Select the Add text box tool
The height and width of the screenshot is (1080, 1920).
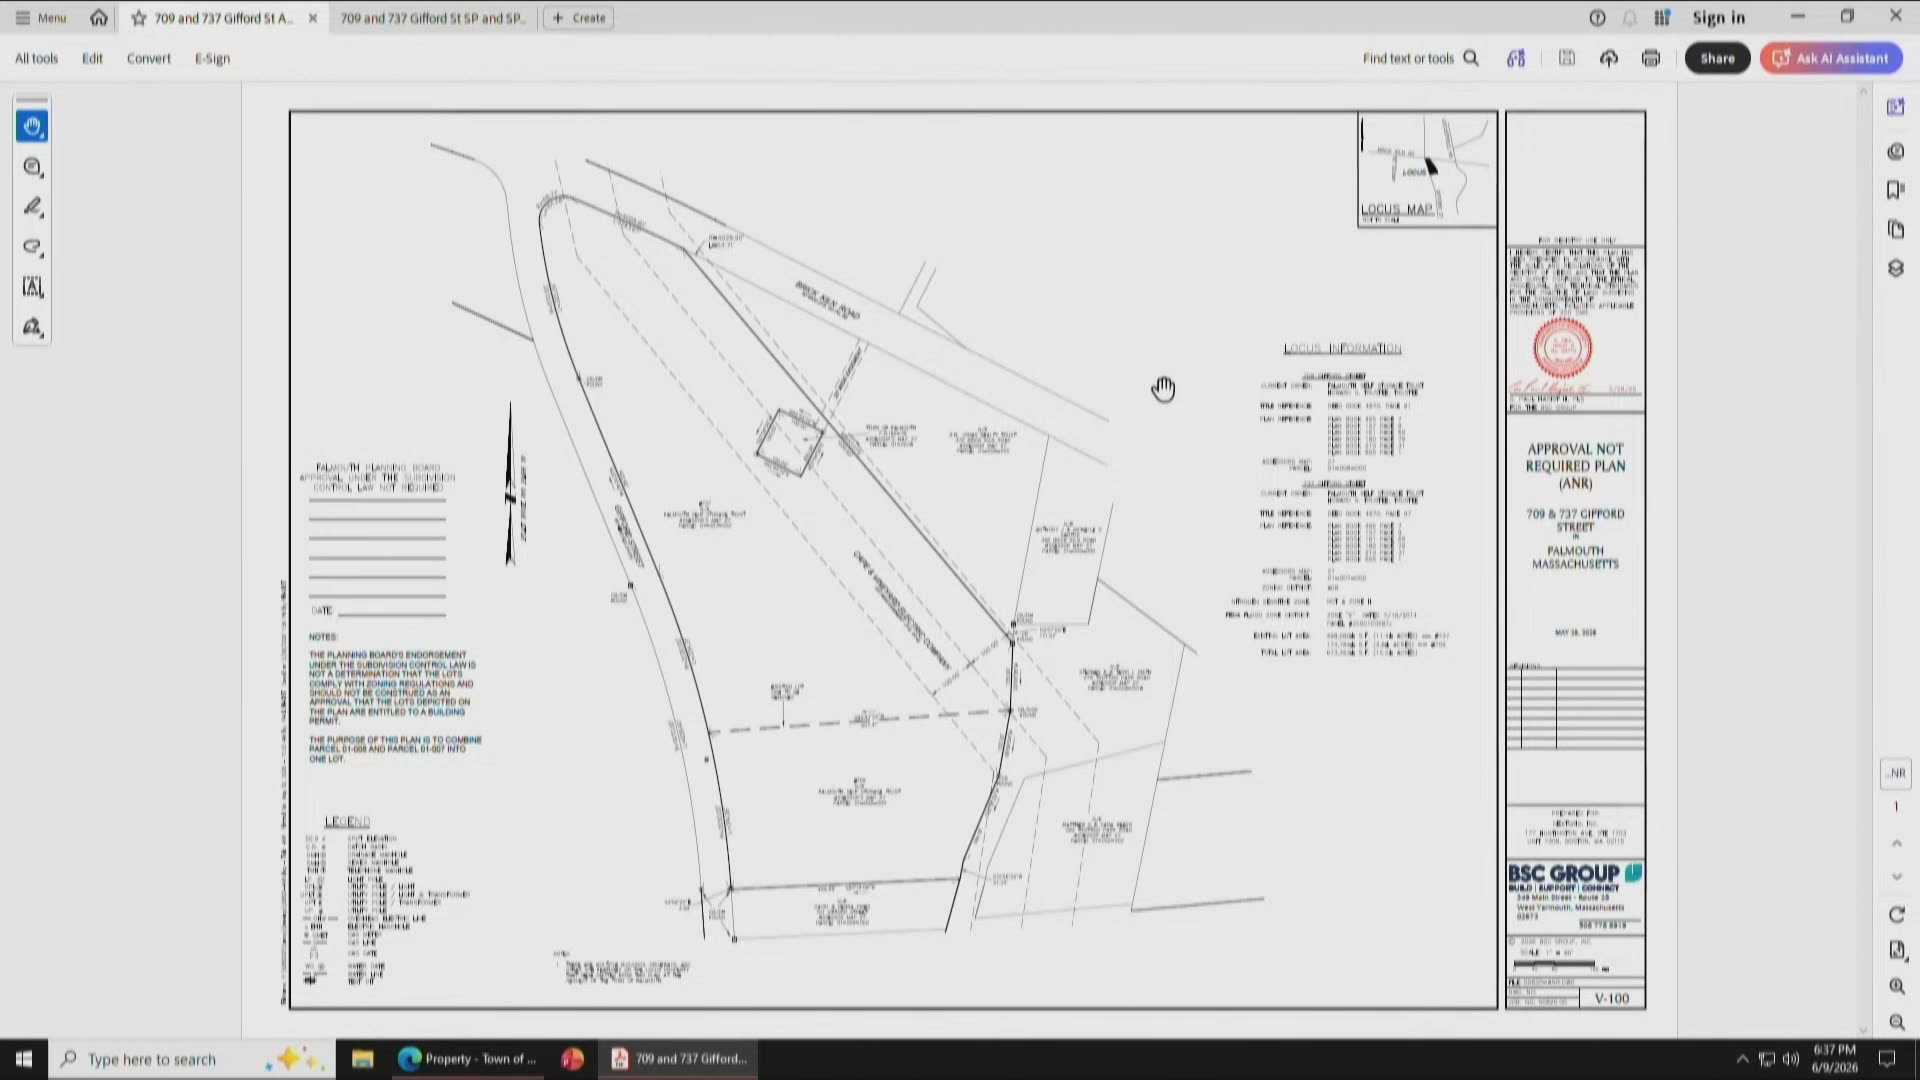tap(32, 287)
